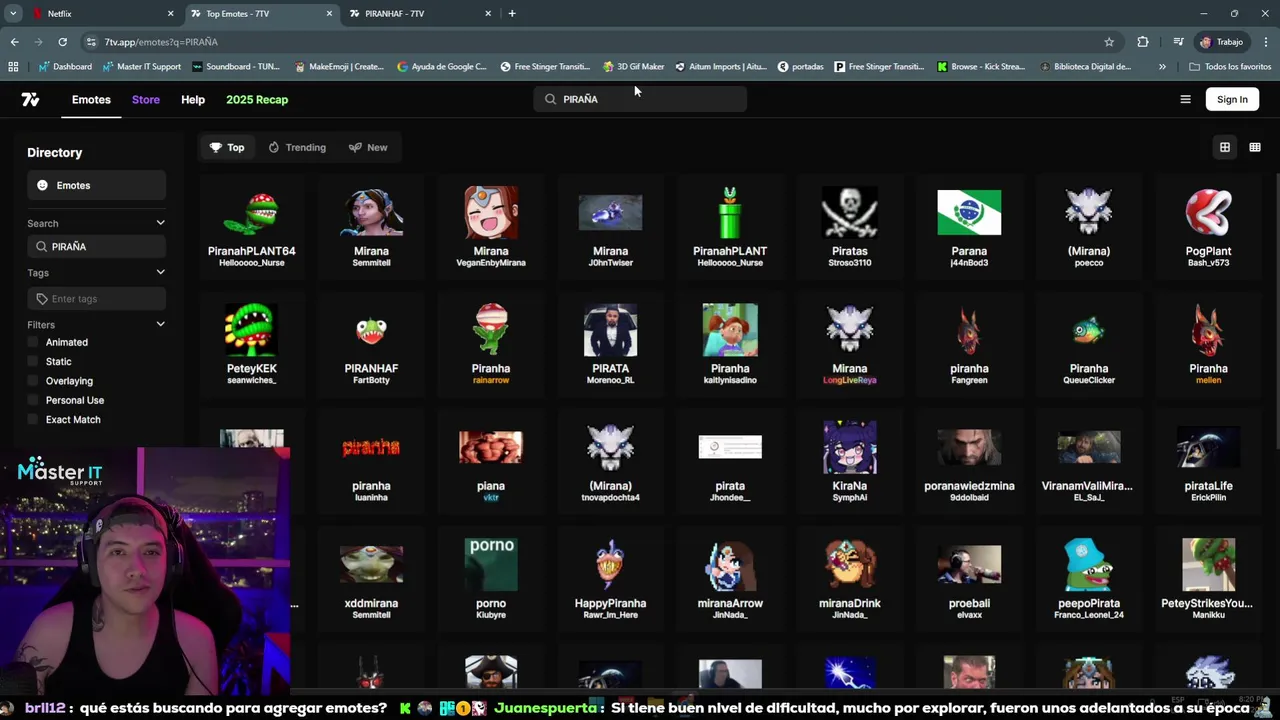Open the apps grid in bookmarks bar
This screenshot has width=1280, height=720.
(13, 67)
